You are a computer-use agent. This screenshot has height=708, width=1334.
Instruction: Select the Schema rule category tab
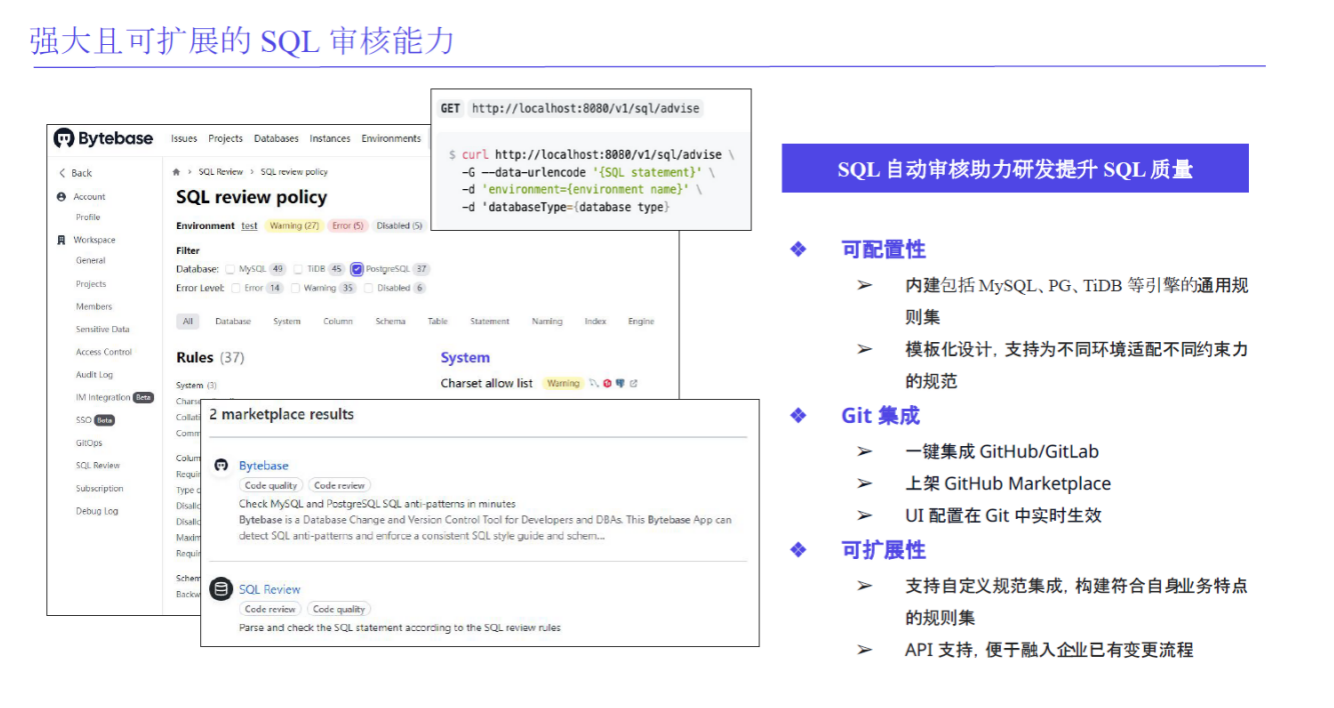coord(391,321)
